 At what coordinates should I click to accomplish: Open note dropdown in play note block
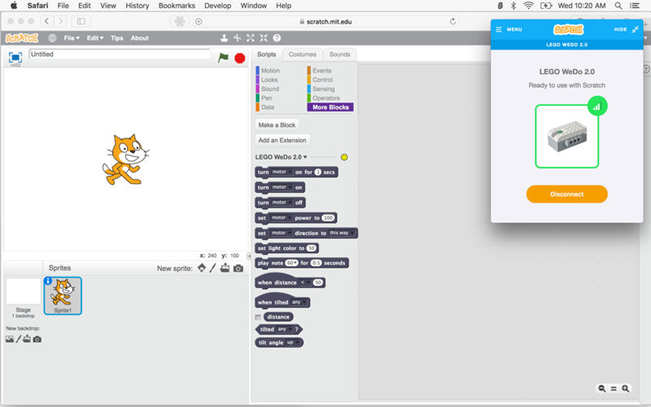(x=292, y=263)
